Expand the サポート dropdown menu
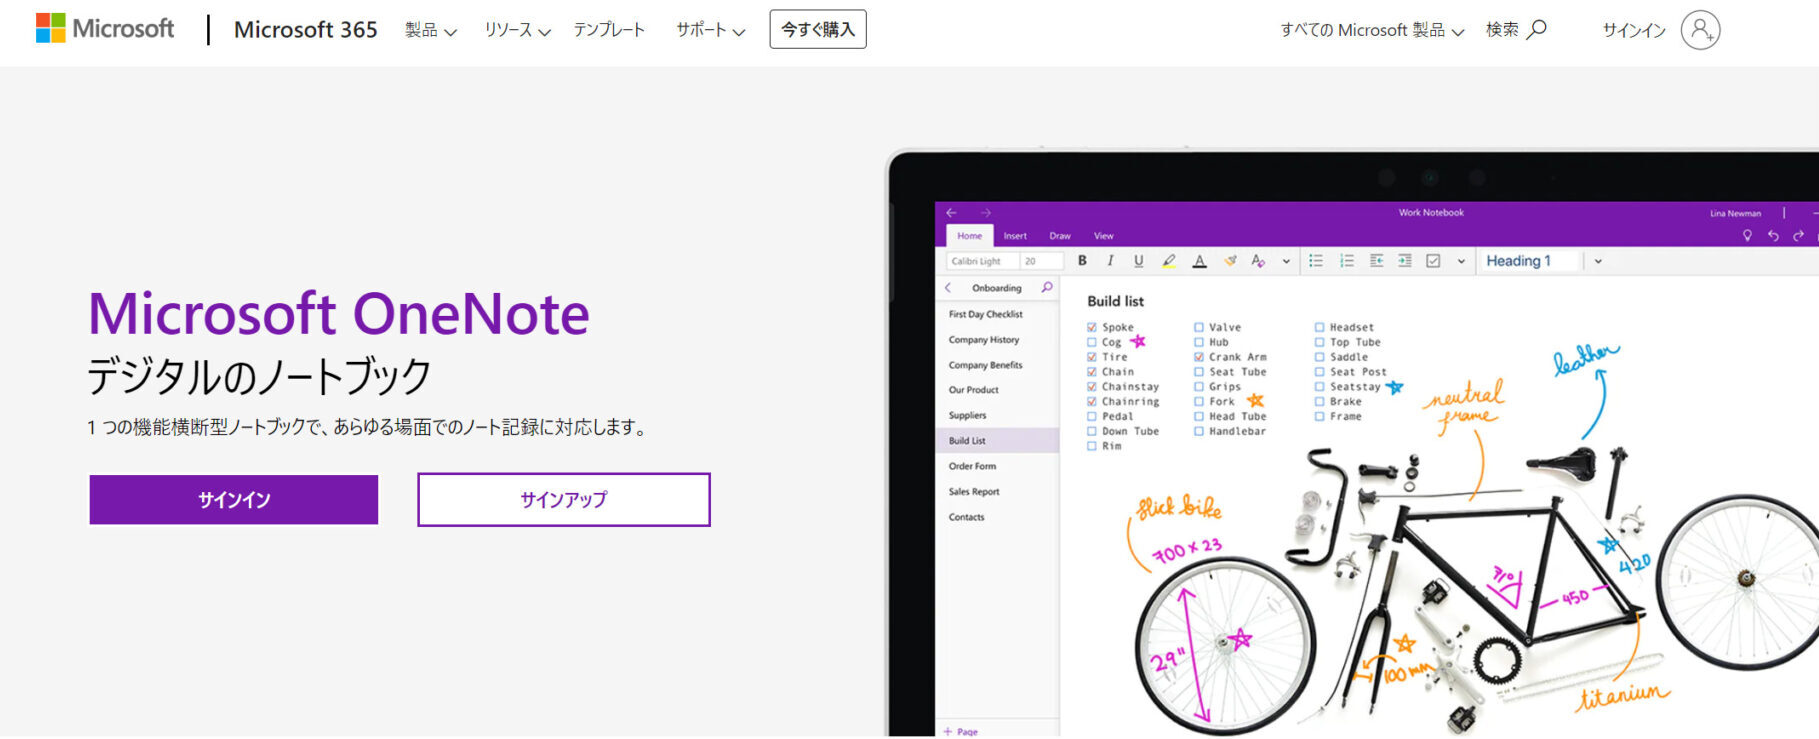The height and width of the screenshot is (739, 1819). [x=711, y=30]
